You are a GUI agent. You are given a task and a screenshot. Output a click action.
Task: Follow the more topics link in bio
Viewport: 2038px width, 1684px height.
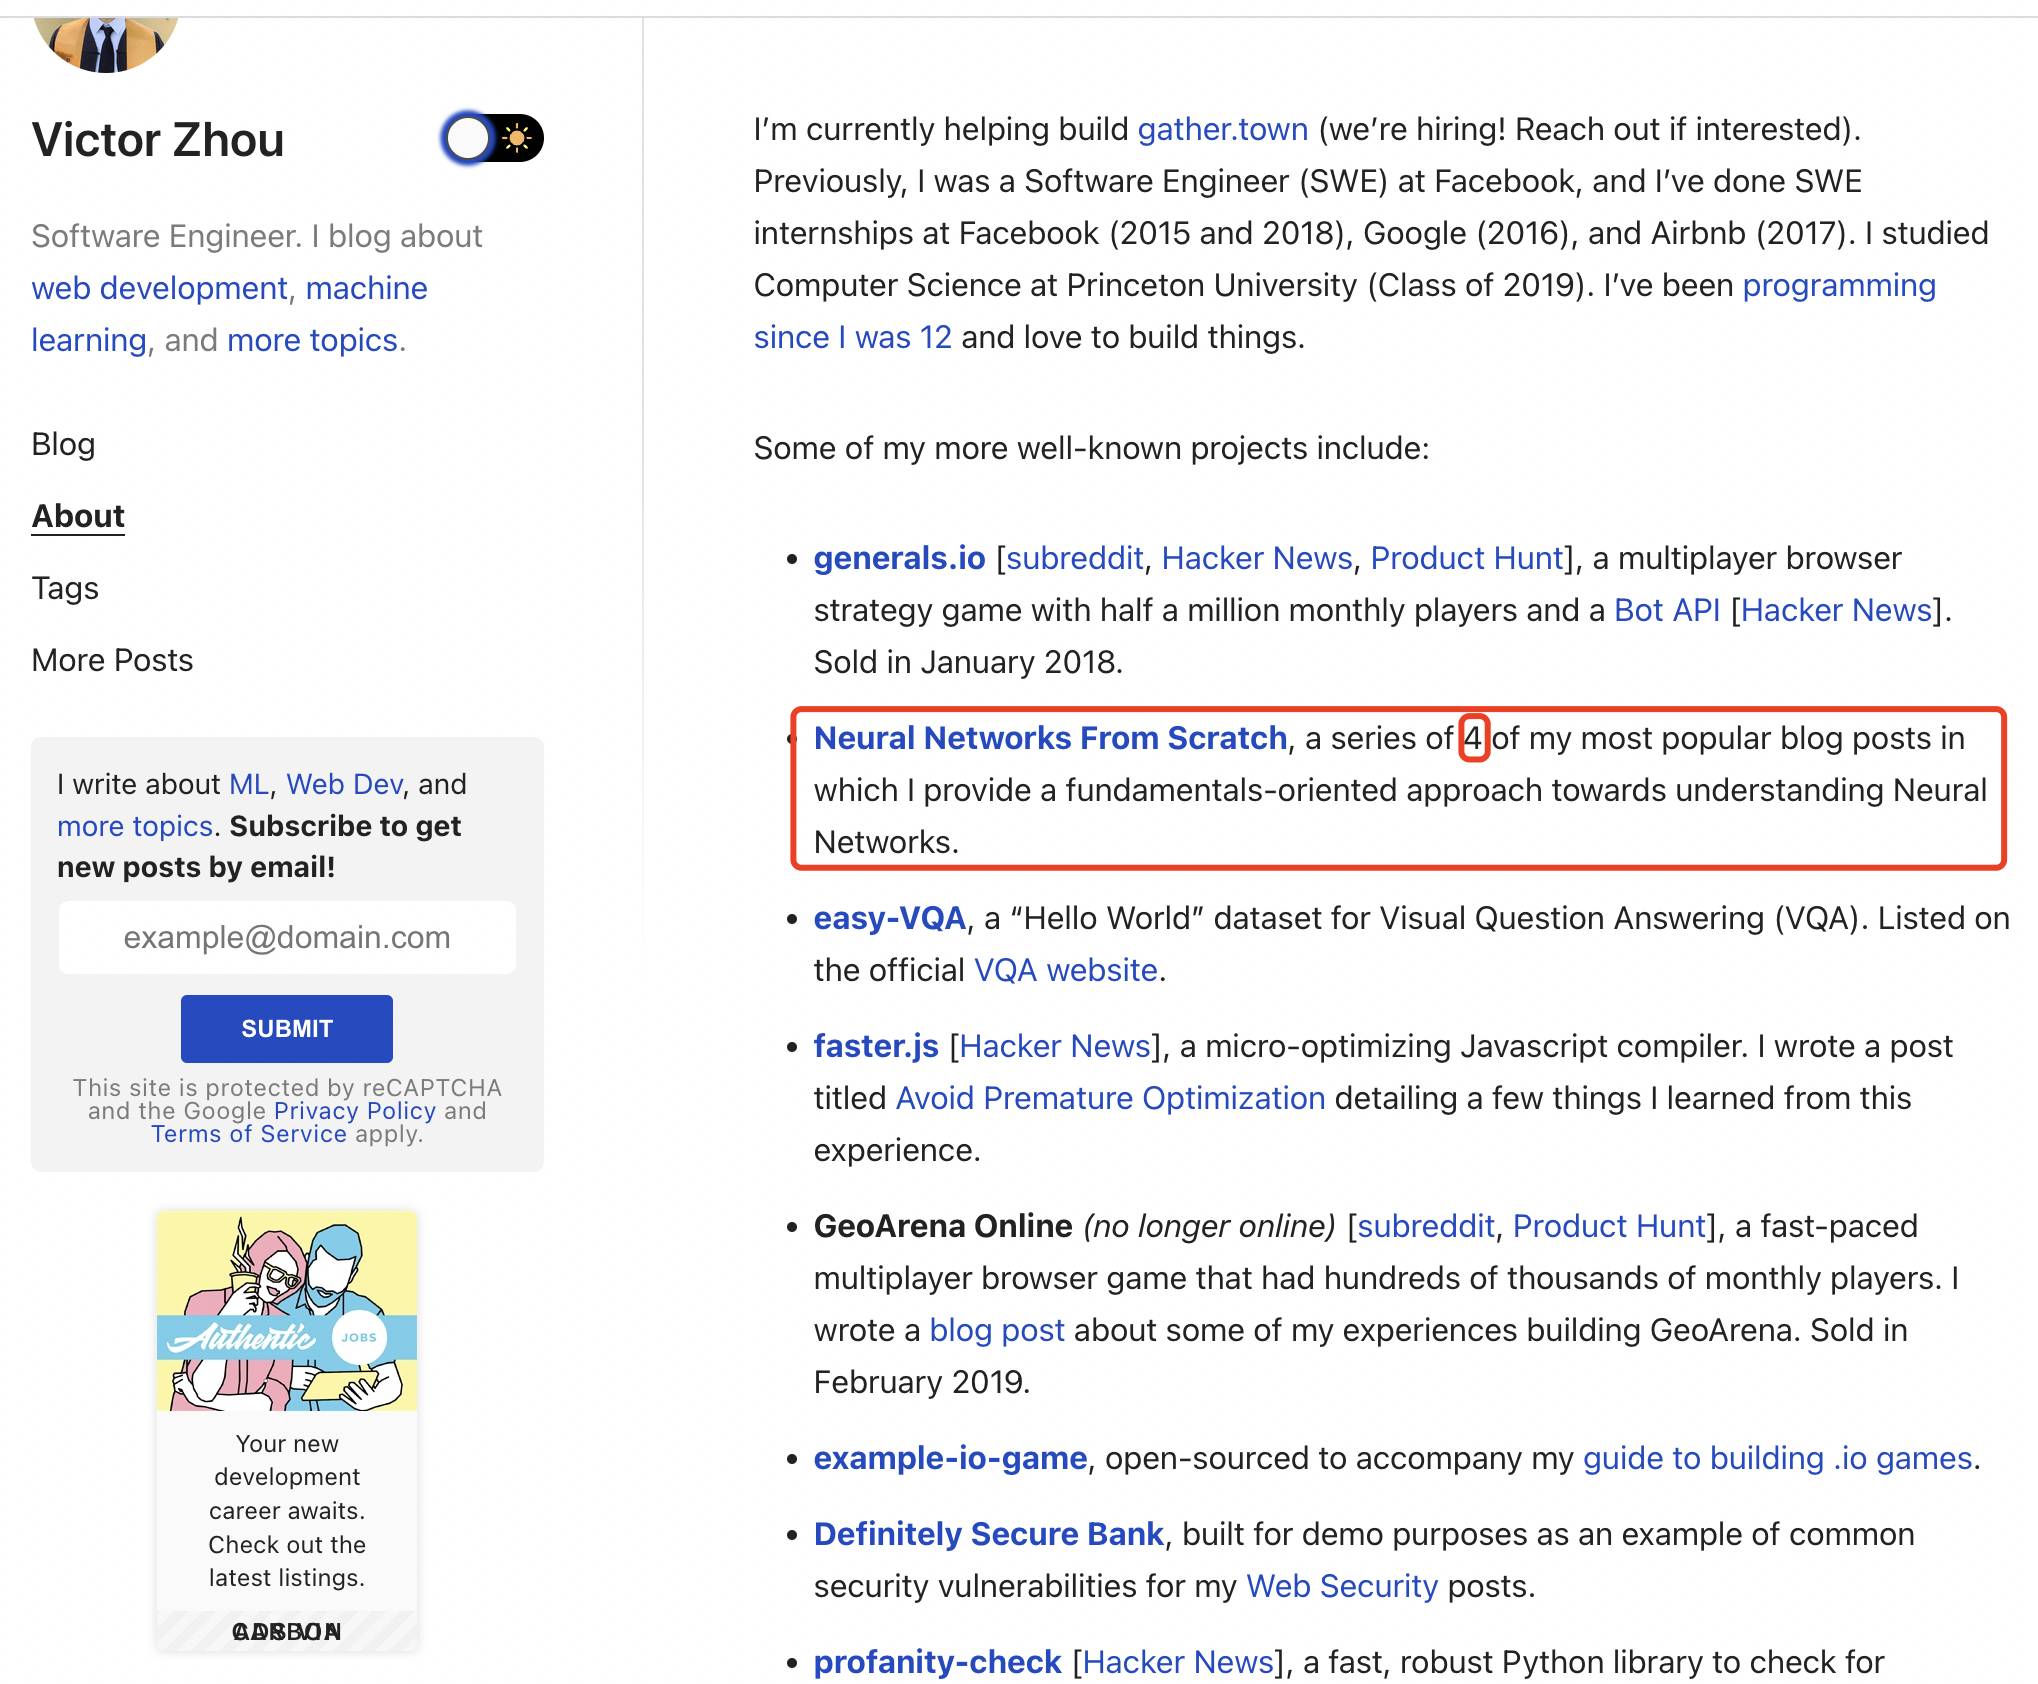(x=312, y=340)
